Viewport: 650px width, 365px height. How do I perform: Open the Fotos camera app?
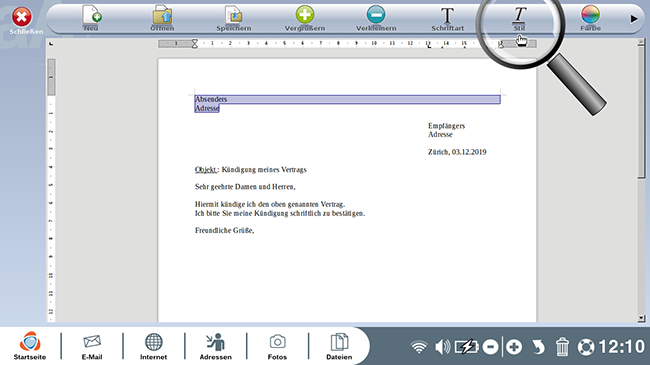point(277,345)
